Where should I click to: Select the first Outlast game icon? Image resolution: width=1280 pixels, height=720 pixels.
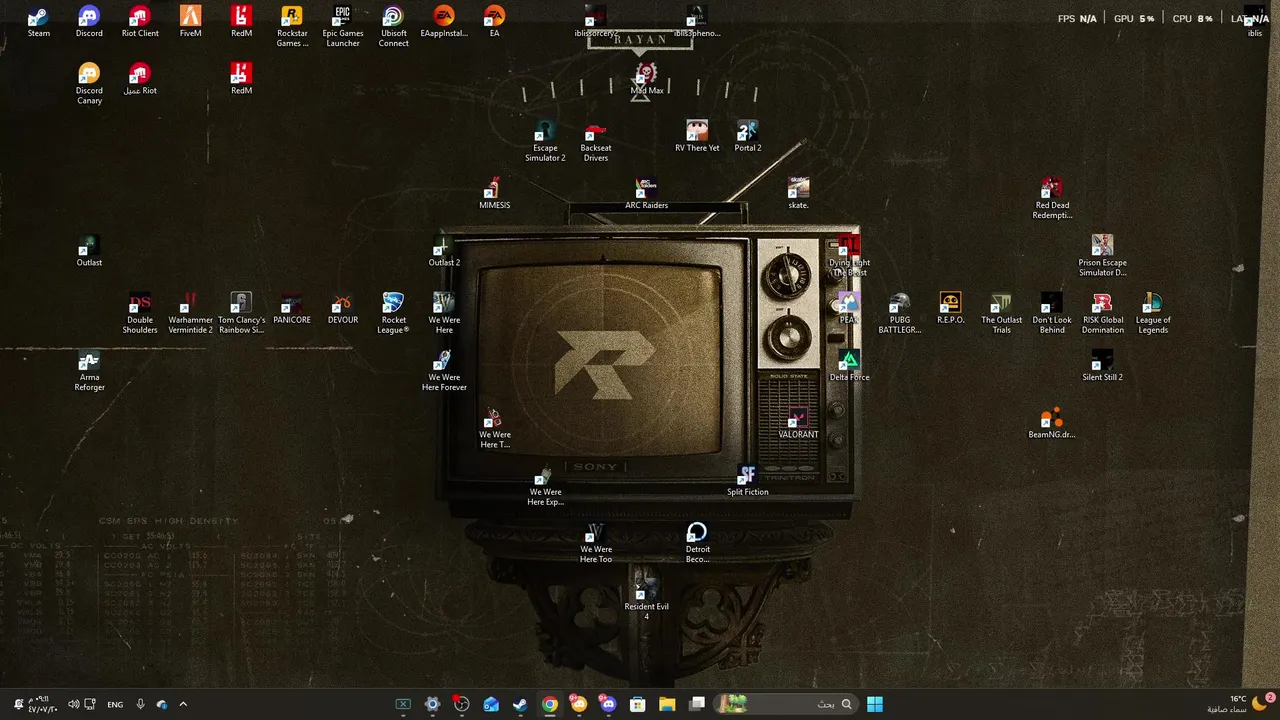pos(89,251)
